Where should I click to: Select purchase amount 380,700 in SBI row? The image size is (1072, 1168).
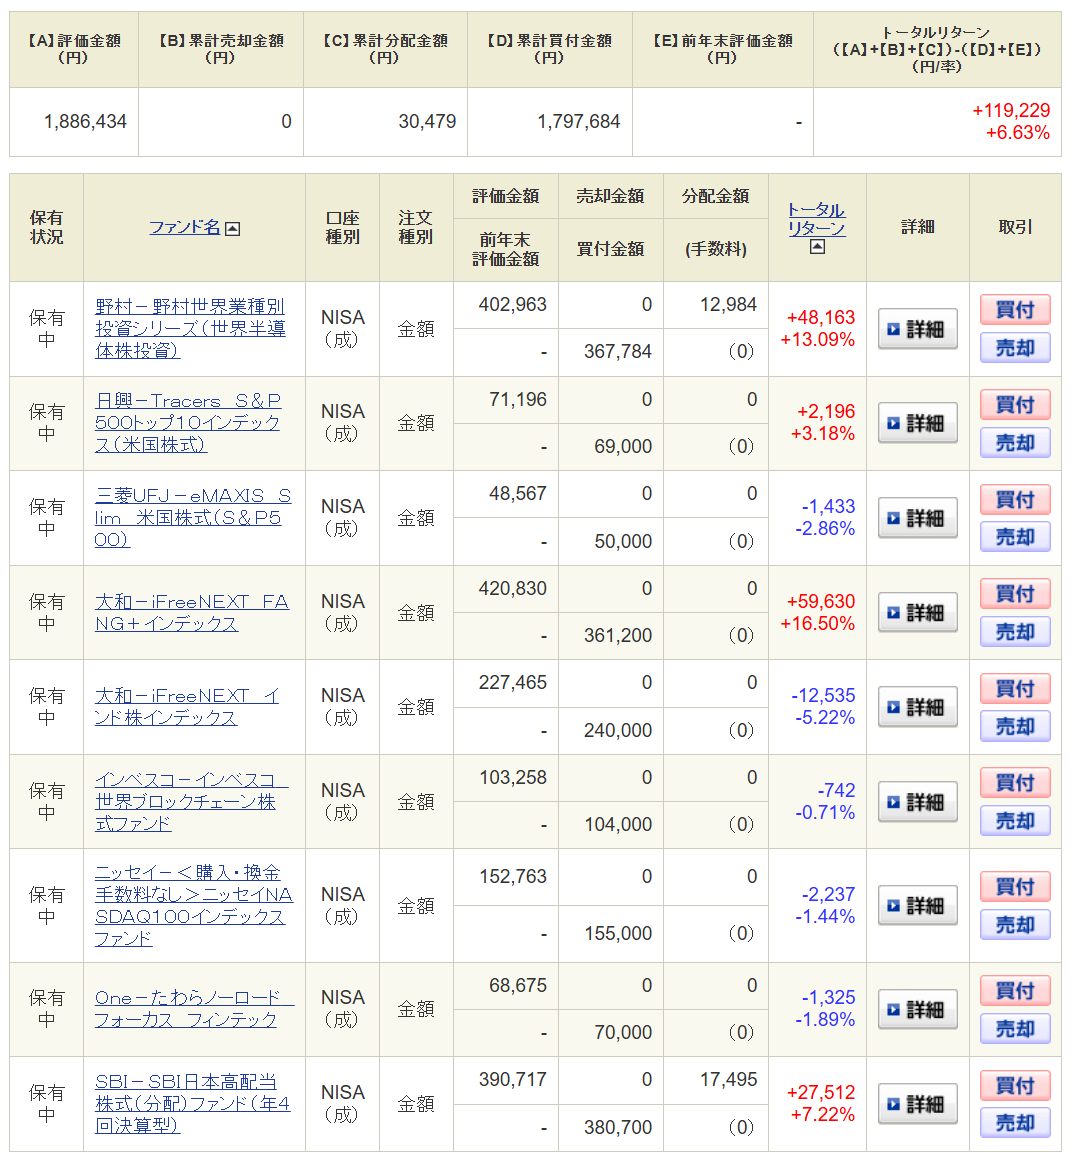tap(618, 1127)
